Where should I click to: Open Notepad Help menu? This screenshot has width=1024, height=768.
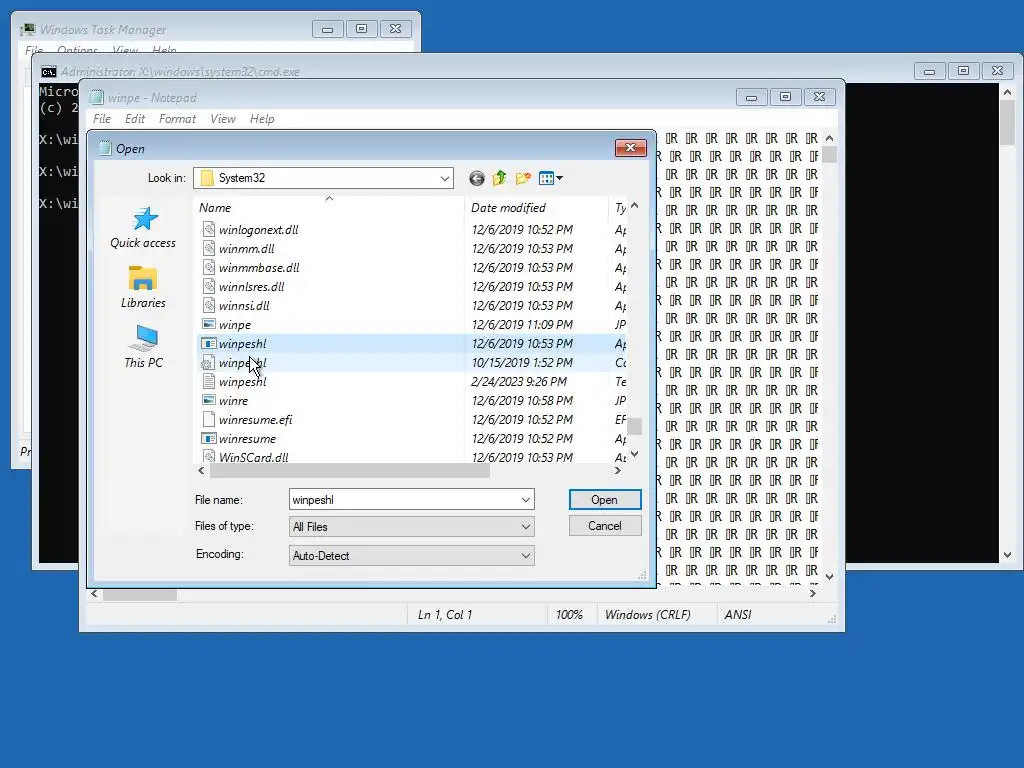(x=262, y=119)
